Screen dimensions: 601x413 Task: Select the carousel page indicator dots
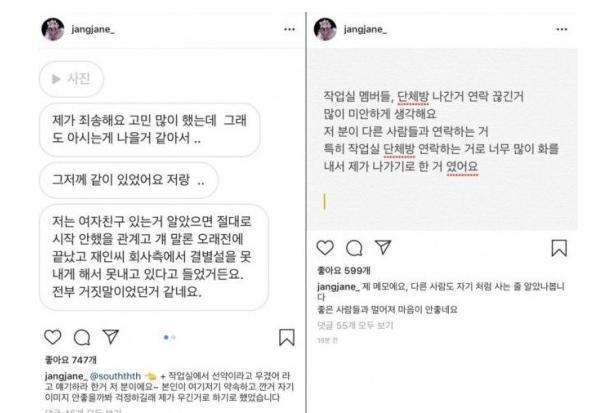pos(169,338)
